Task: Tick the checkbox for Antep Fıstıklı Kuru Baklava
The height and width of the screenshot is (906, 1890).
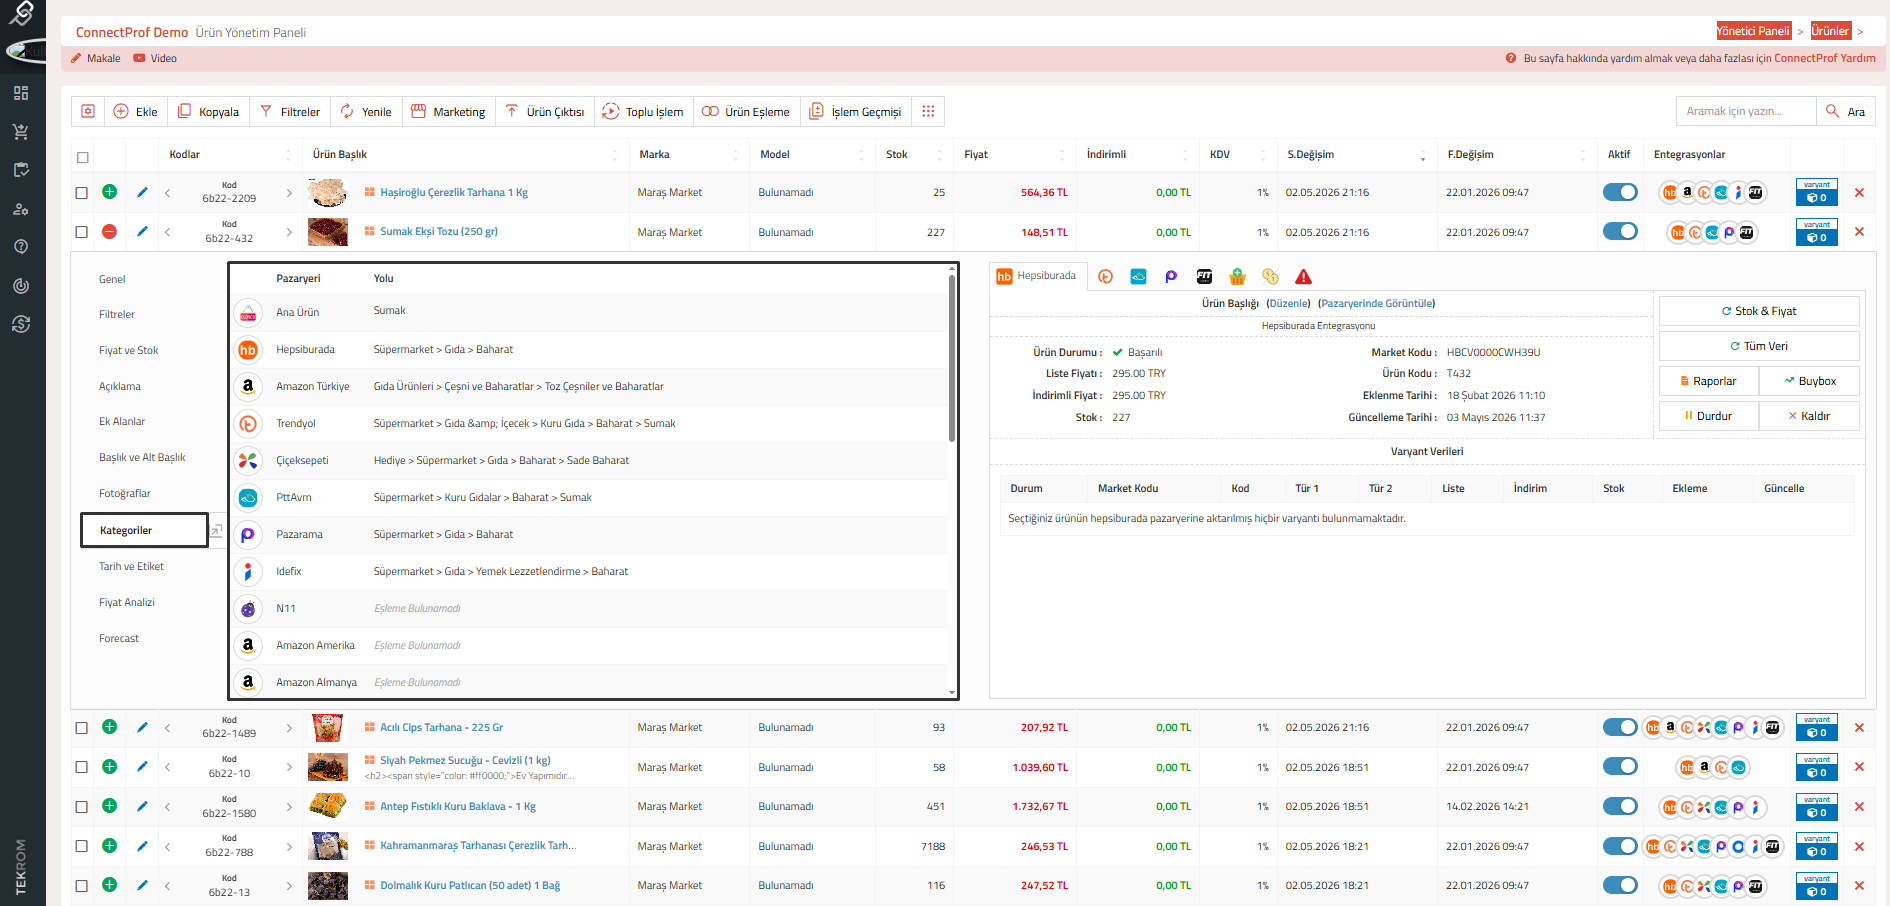Action: pyautogui.click(x=82, y=807)
